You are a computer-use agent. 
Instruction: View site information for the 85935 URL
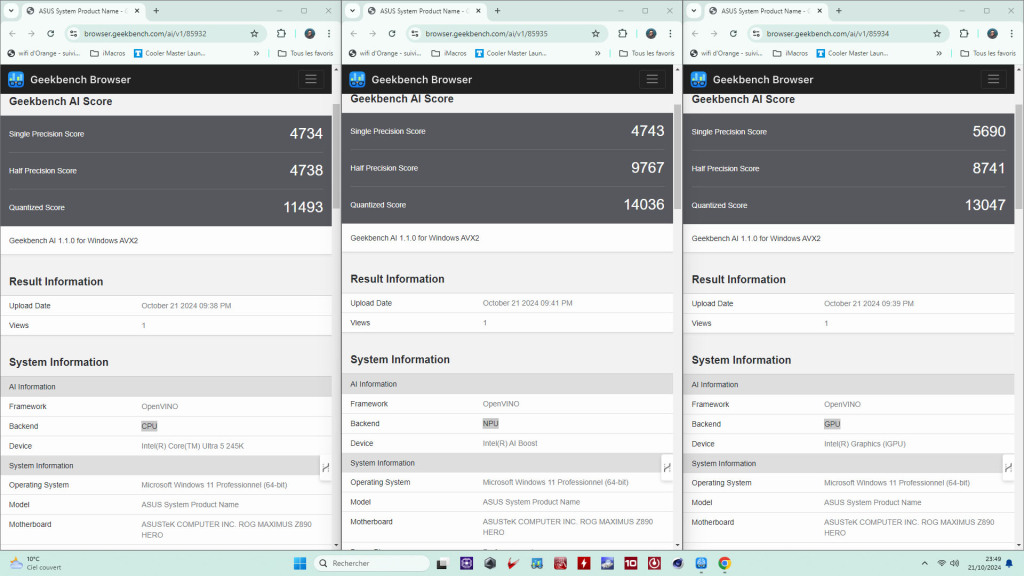coord(415,33)
